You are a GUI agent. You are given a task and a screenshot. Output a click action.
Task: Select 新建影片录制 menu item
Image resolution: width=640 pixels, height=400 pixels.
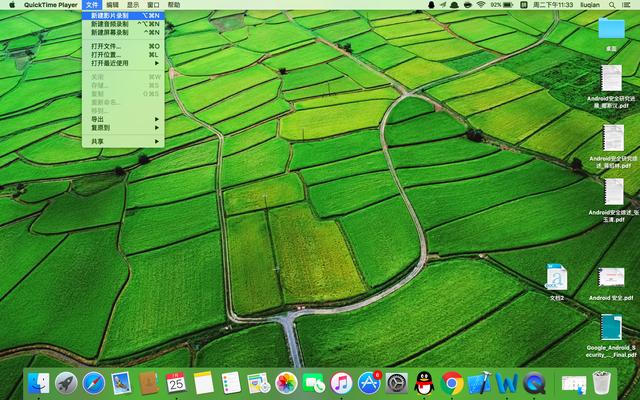pos(110,16)
